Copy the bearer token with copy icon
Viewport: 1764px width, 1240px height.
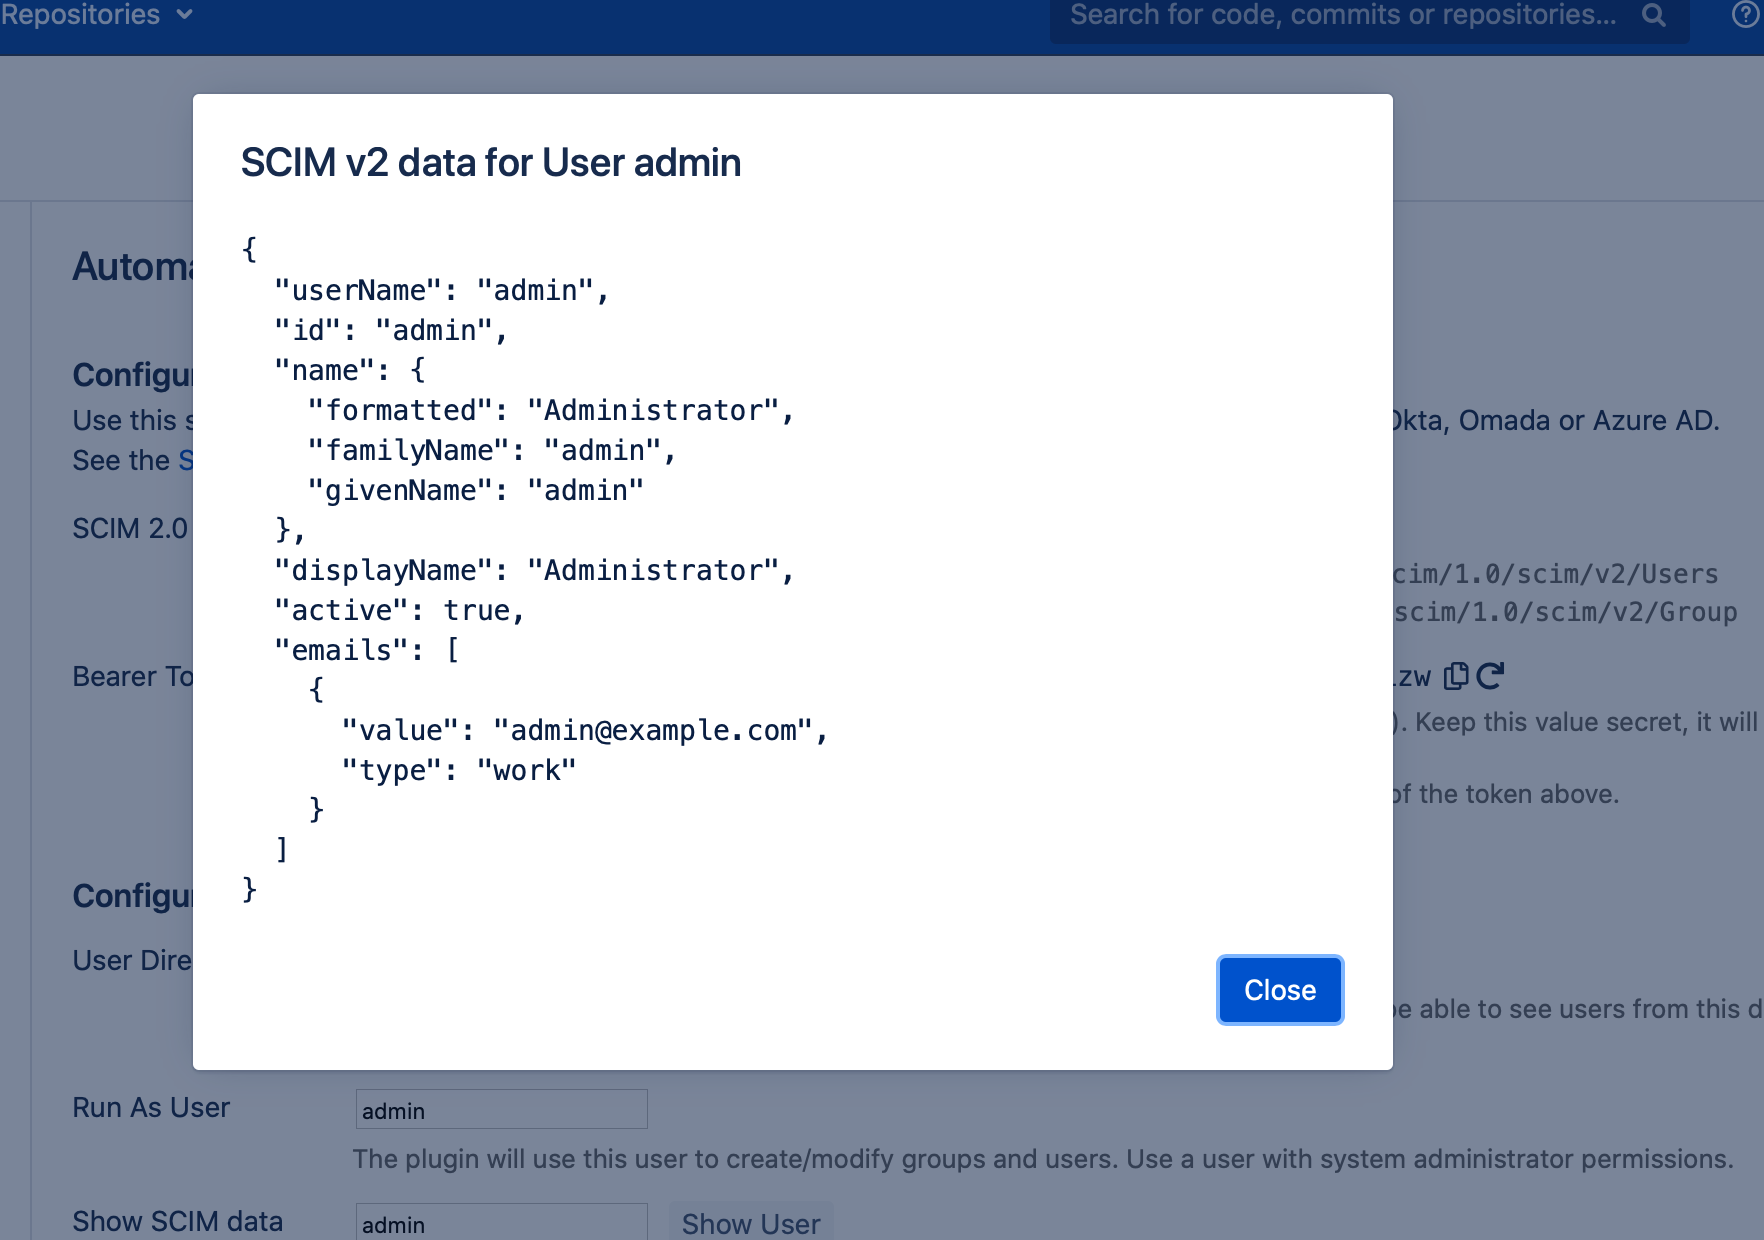point(1456,677)
